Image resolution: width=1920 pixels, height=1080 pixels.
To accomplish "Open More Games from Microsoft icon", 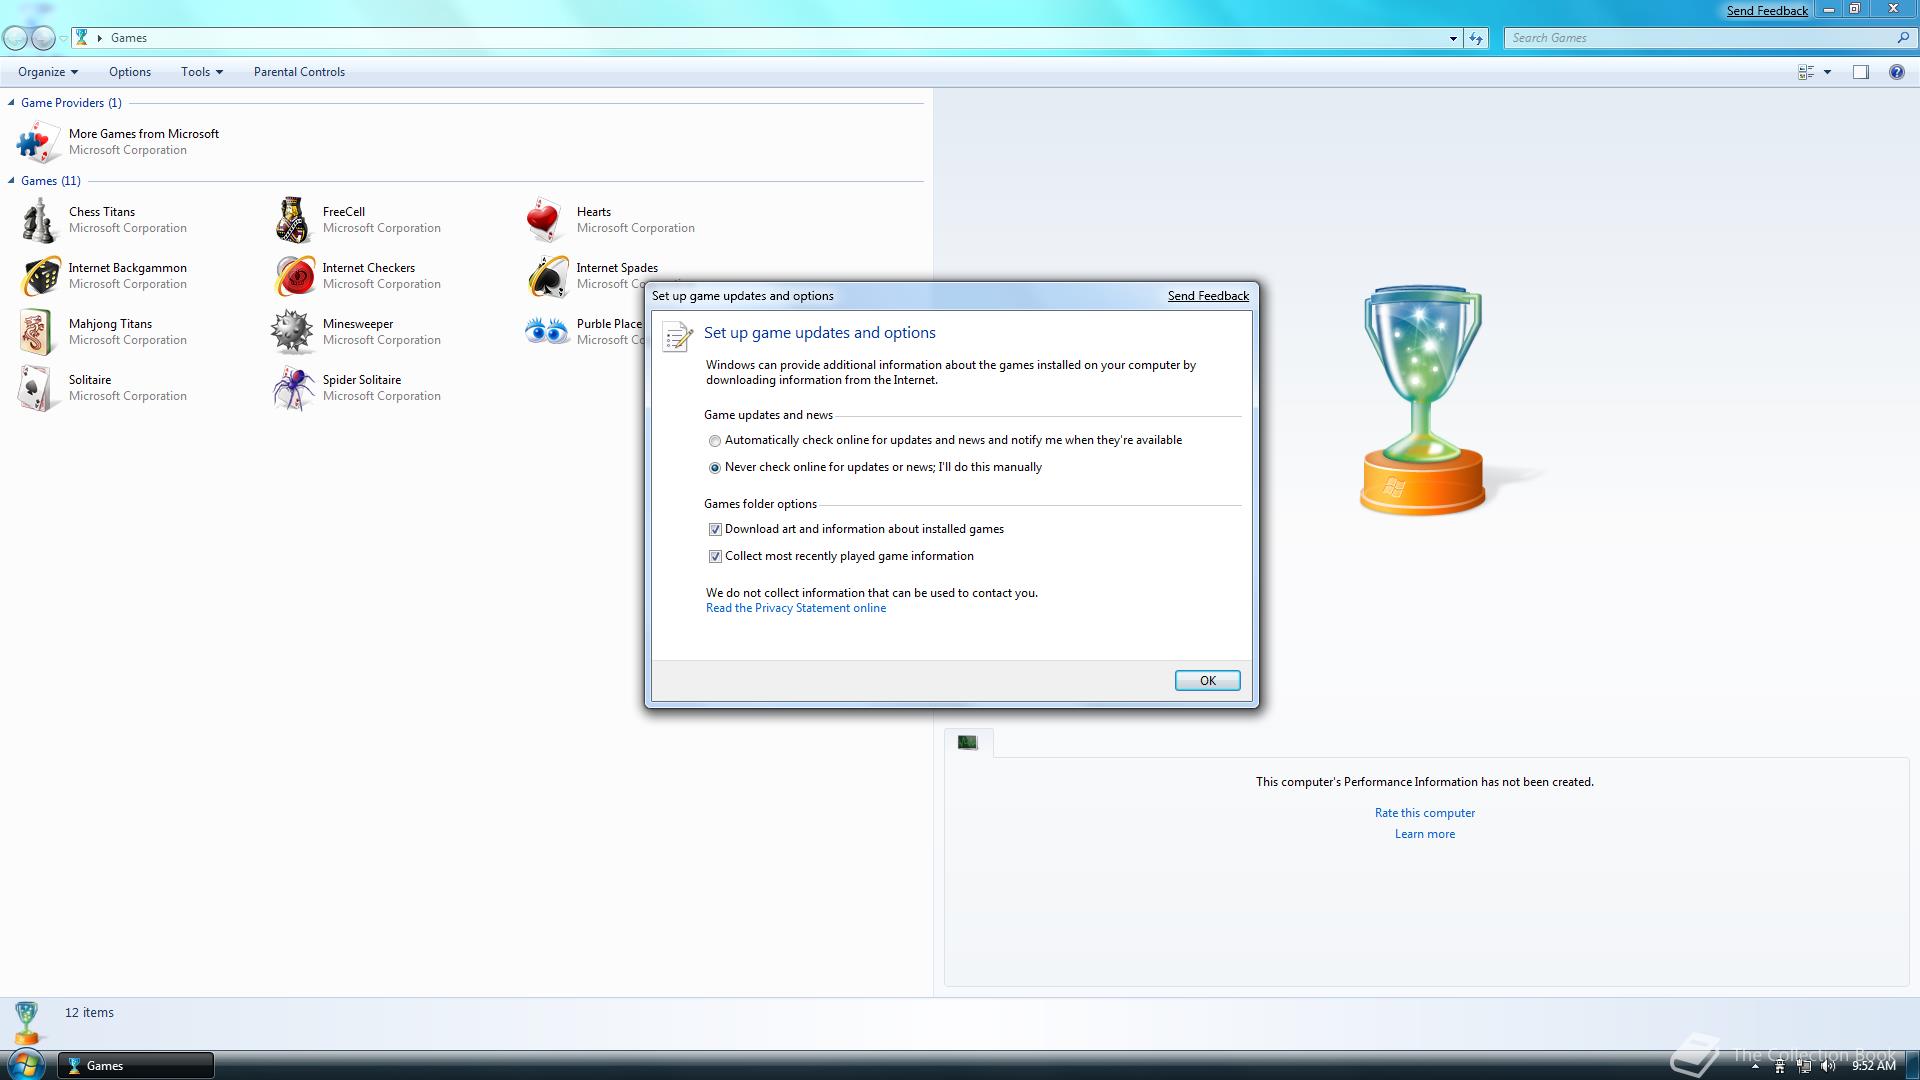I will click(x=38, y=142).
